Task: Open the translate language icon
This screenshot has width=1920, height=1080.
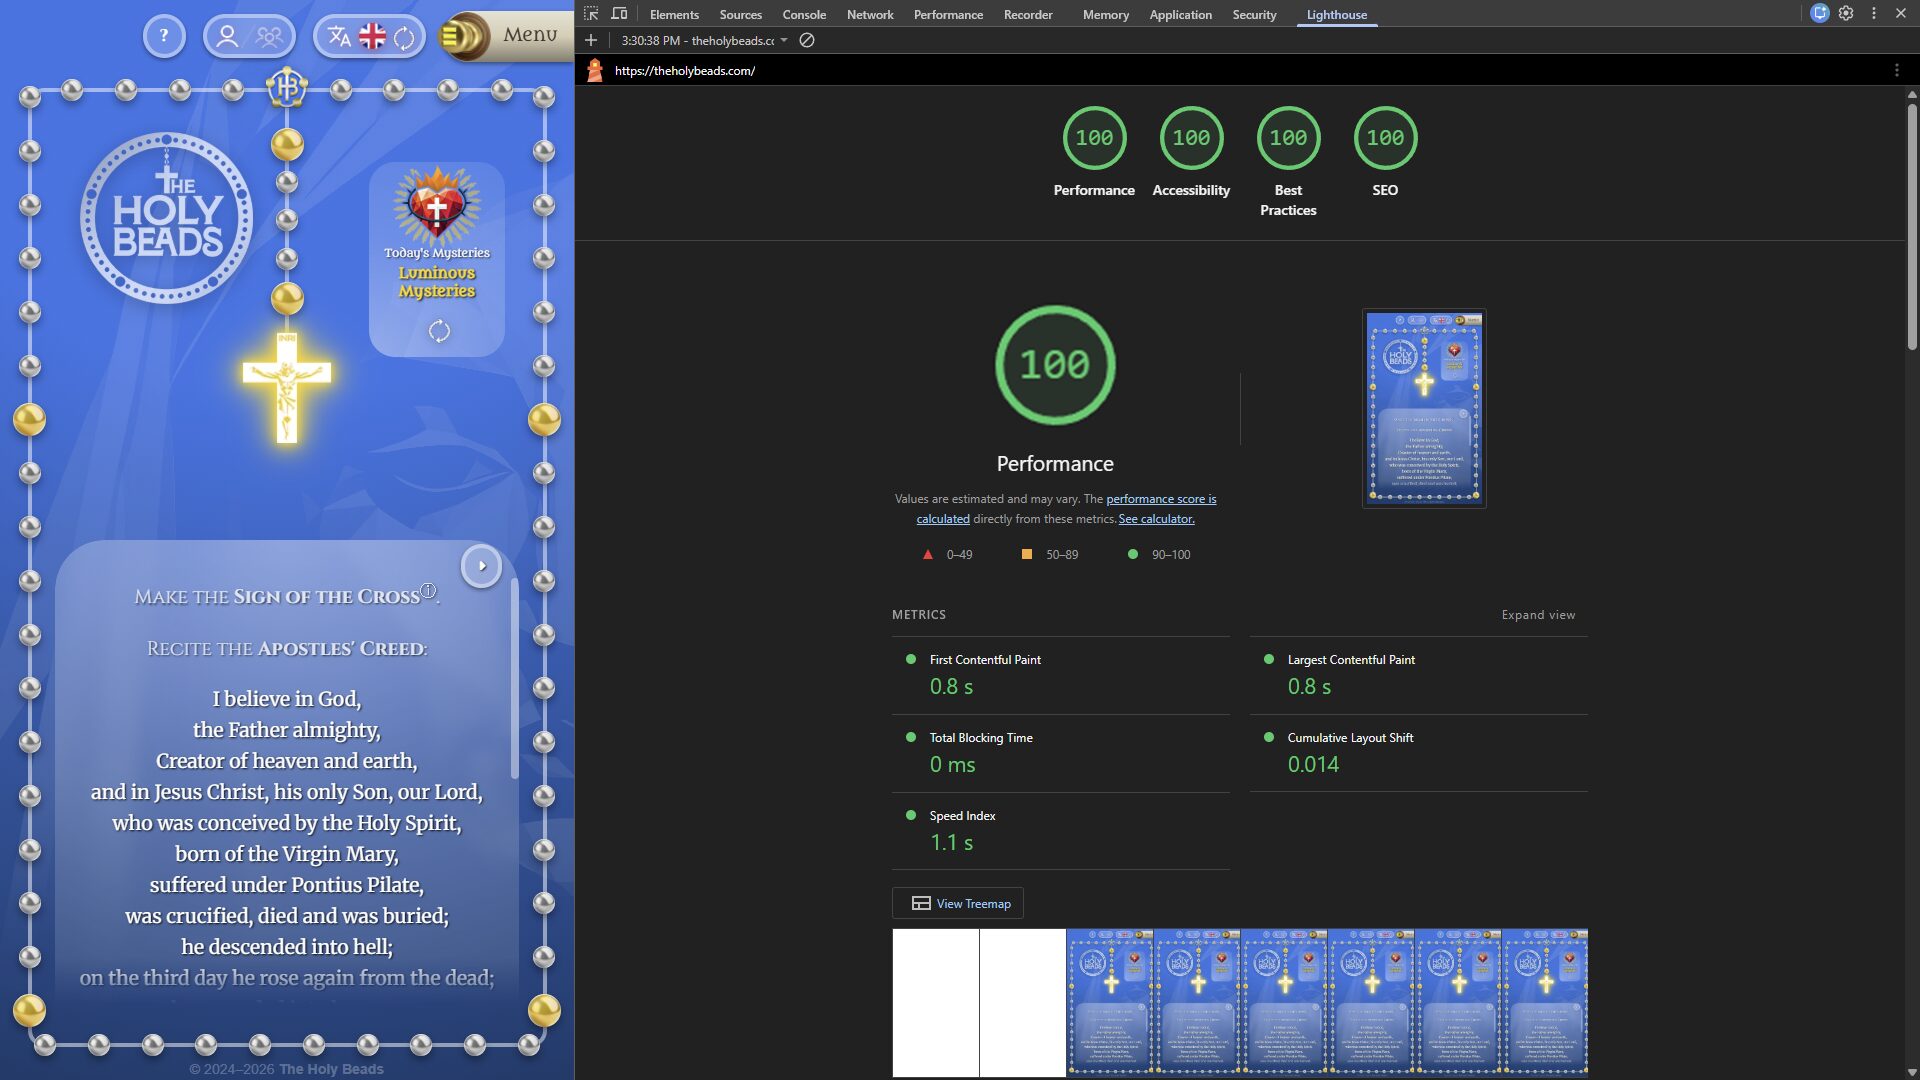Action: [340, 37]
